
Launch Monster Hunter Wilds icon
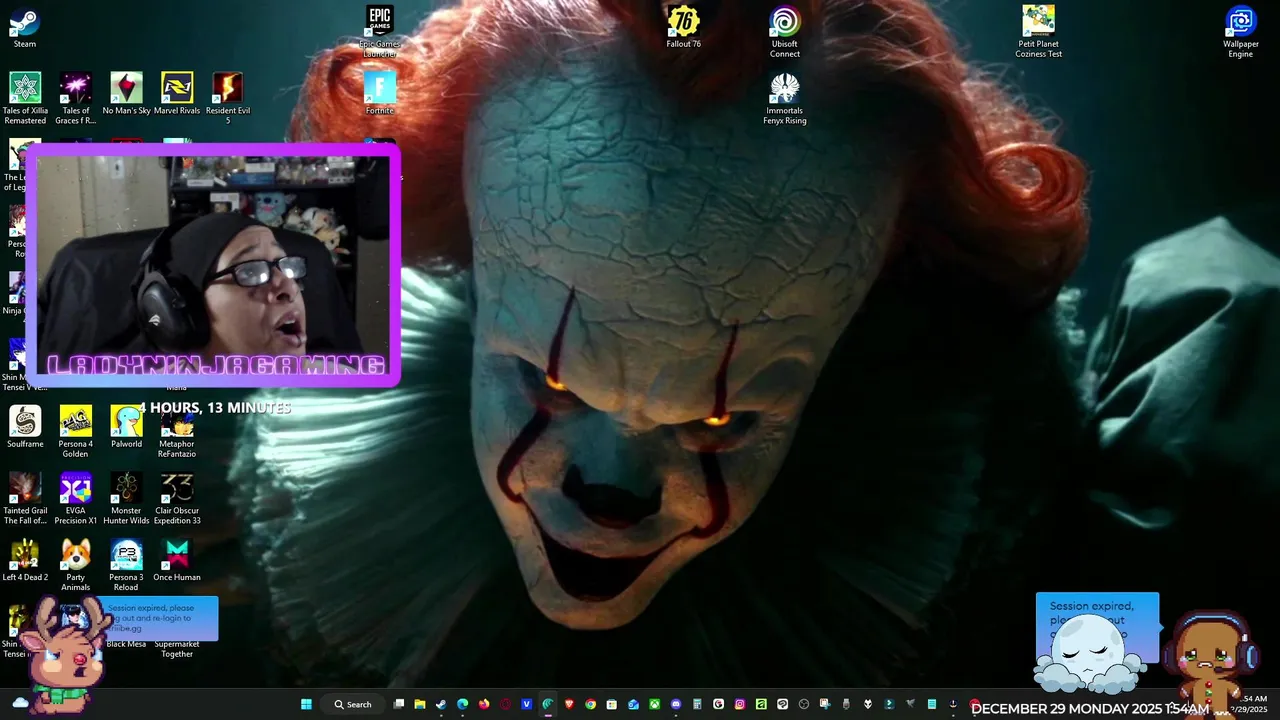click(x=126, y=498)
